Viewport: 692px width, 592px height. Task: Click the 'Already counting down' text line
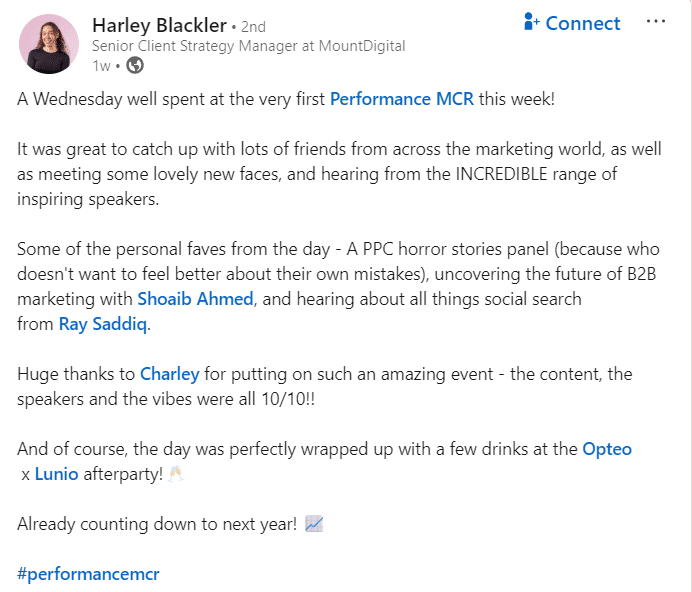[x=157, y=524]
